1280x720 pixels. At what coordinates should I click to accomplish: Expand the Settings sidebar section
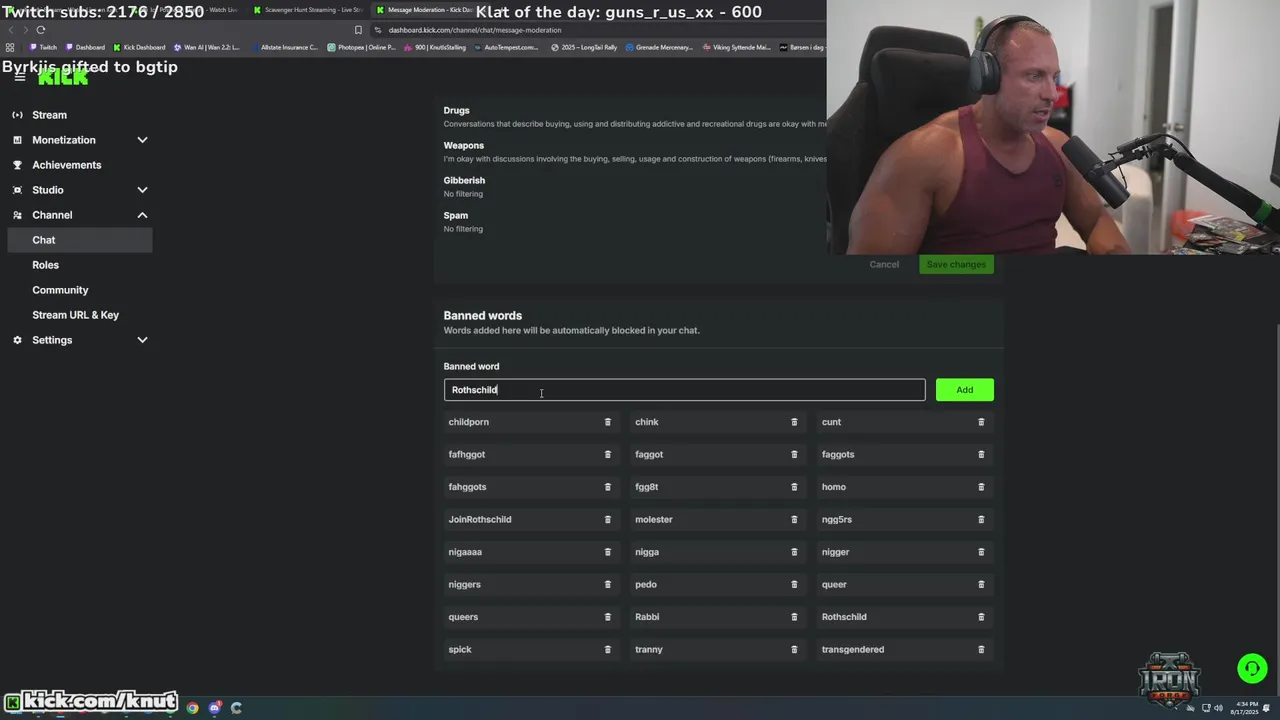142,340
